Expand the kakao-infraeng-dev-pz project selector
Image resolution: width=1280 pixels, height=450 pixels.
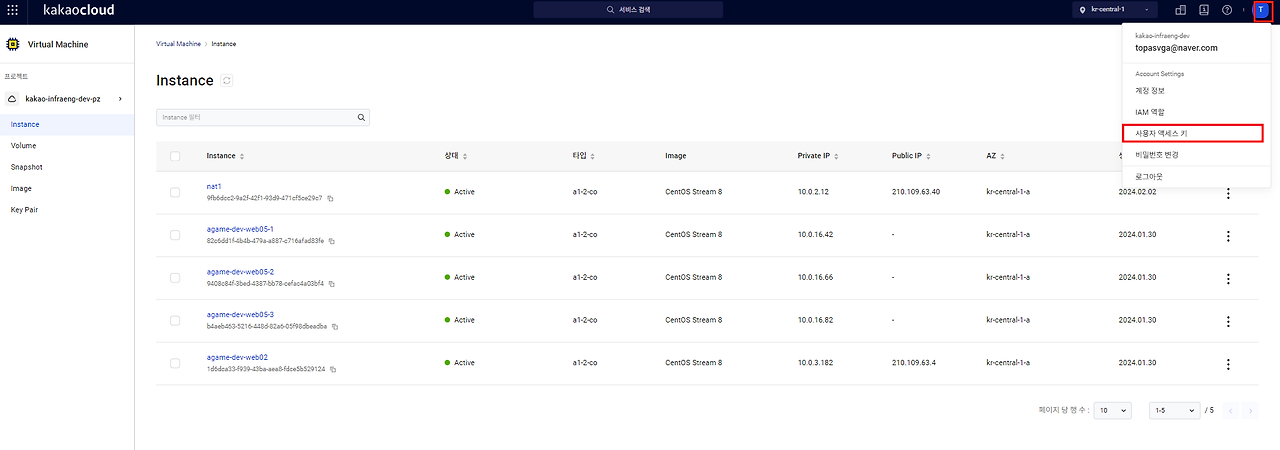67,99
